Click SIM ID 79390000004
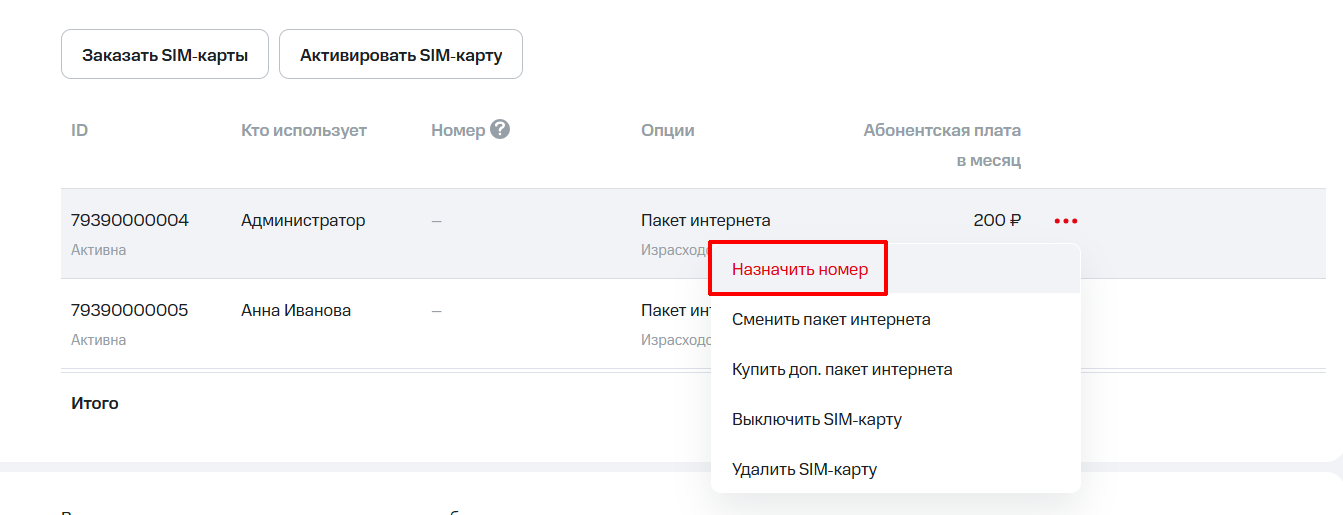Viewport: 1343px width, 515px height. 129,221
